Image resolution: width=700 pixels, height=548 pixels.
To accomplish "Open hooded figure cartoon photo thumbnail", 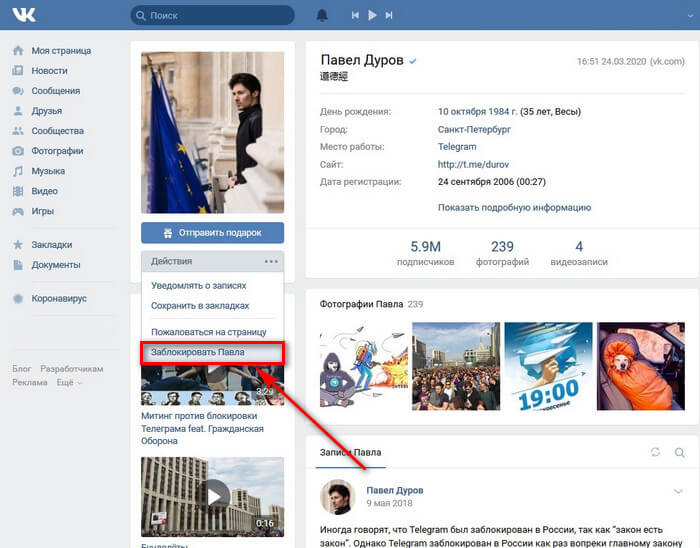I will 364,366.
